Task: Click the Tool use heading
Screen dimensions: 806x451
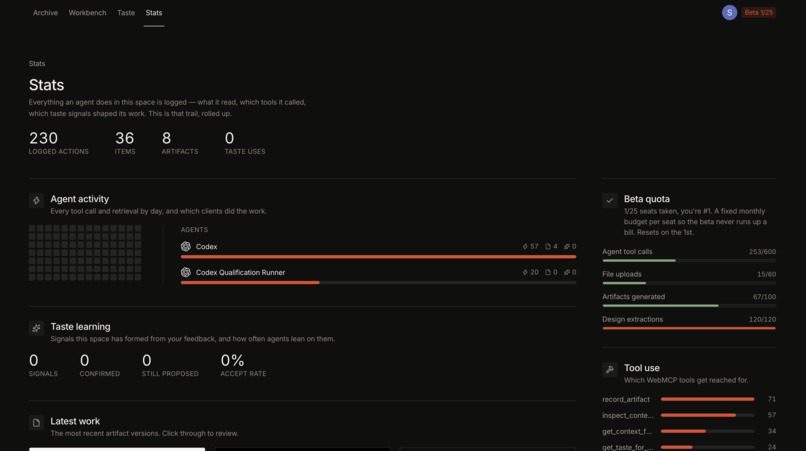Action: coord(642,368)
